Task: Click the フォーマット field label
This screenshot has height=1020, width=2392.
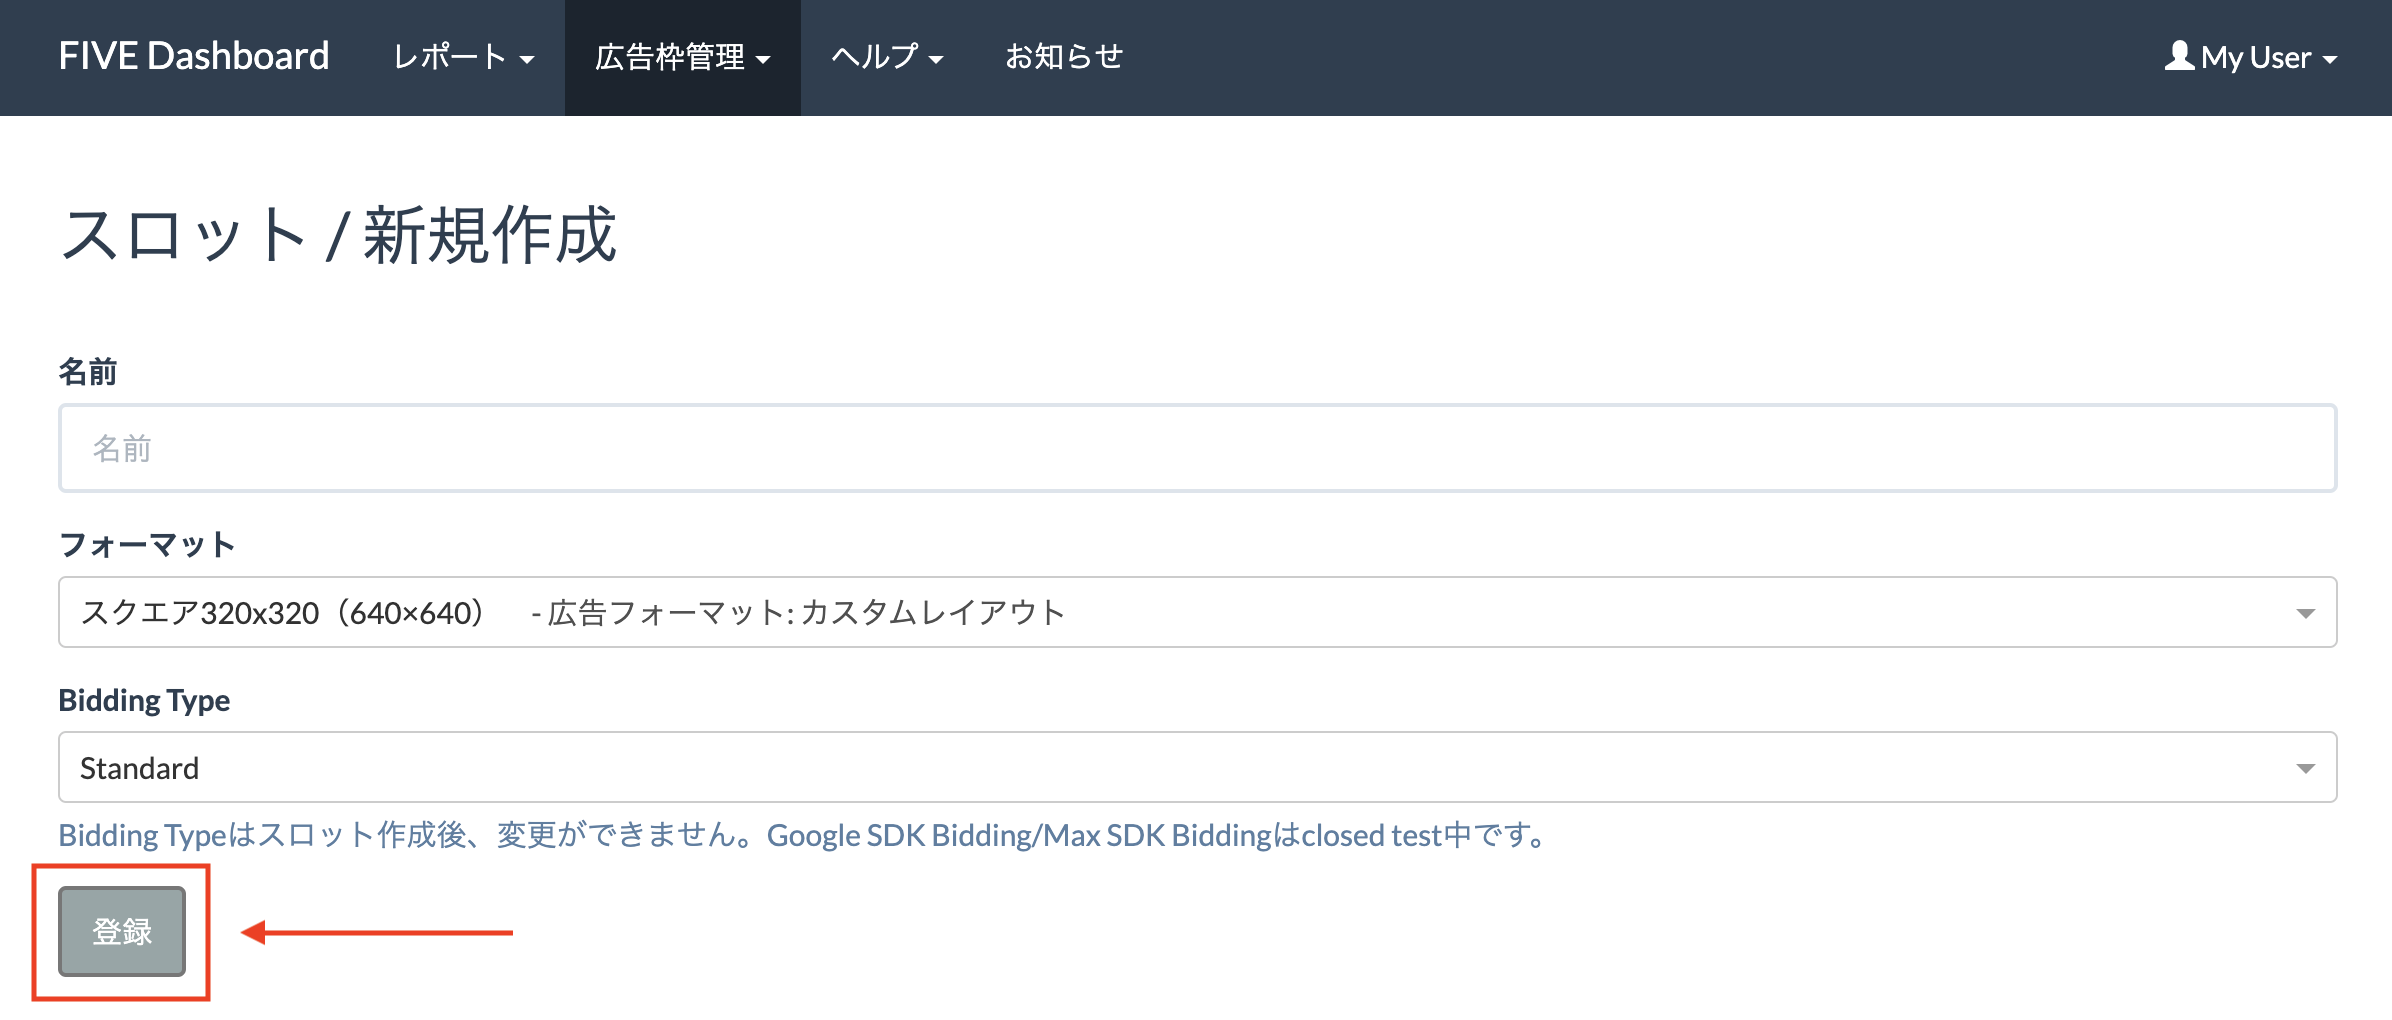Action: (x=147, y=545)
